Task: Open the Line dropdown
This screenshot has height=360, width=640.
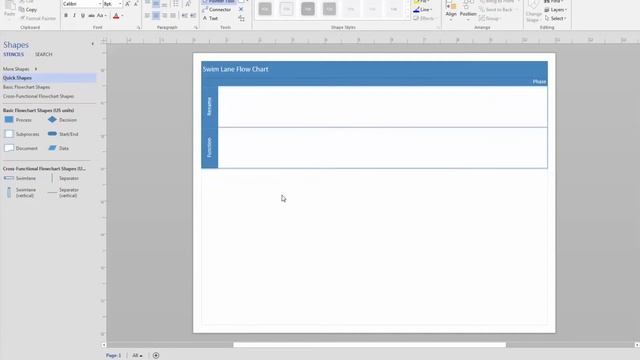Action: point(422,9)
